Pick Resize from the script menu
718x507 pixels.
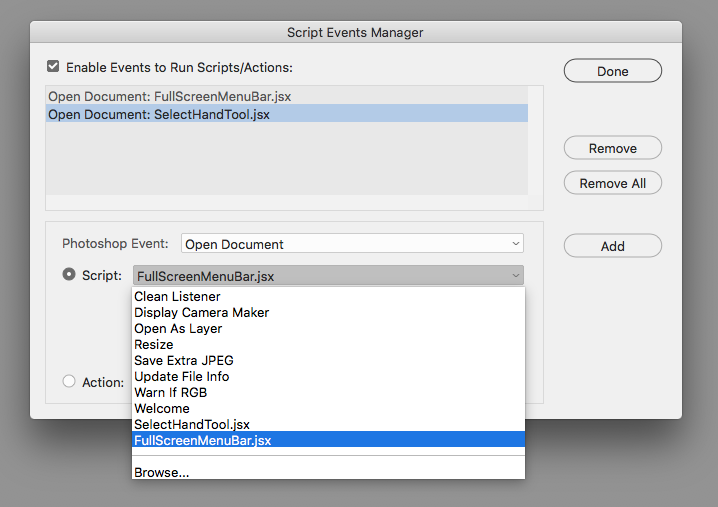coord(154,345)
